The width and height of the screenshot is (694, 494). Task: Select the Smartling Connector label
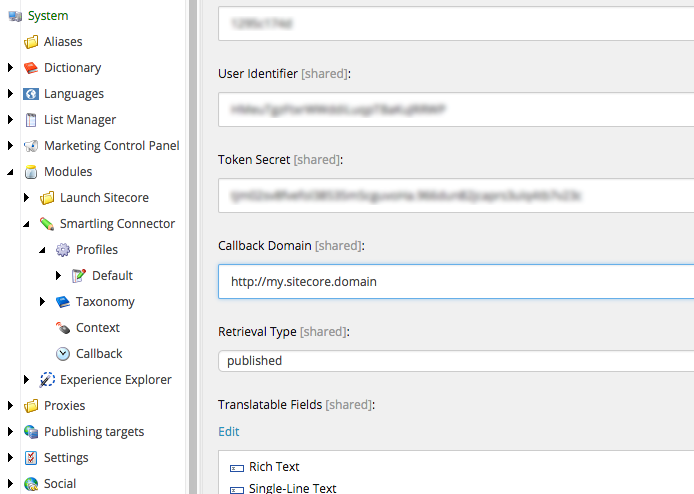point(117,224)
